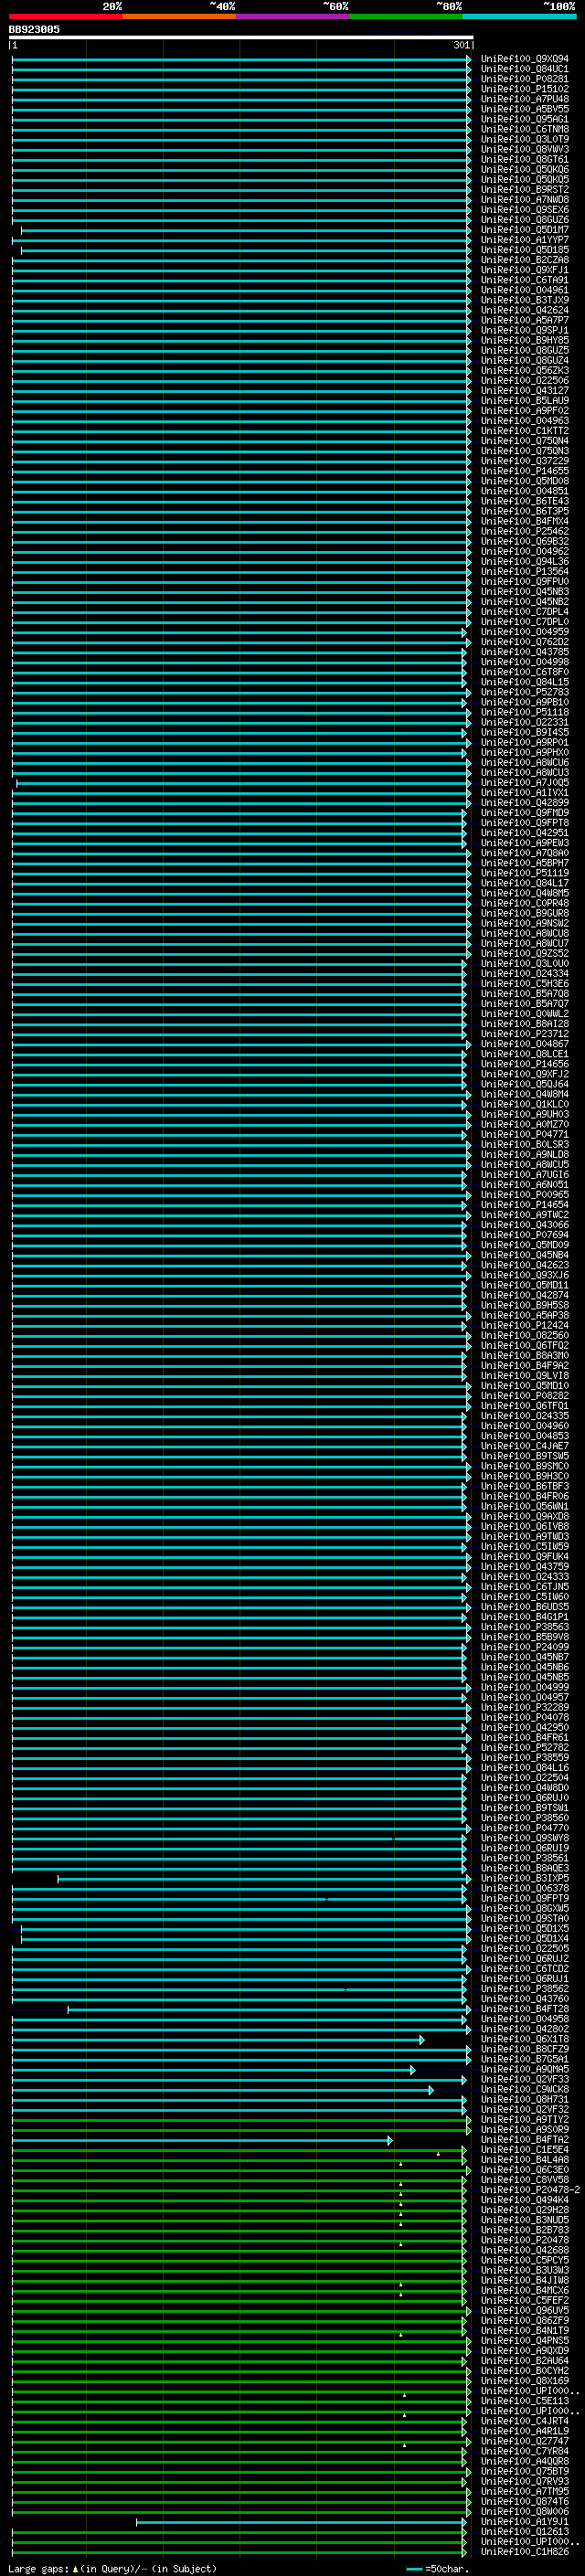Click the cyan alignment bar for UniRef100_B4FTA2
This screenshot has height=2576, width=585.
[202, 2140]
